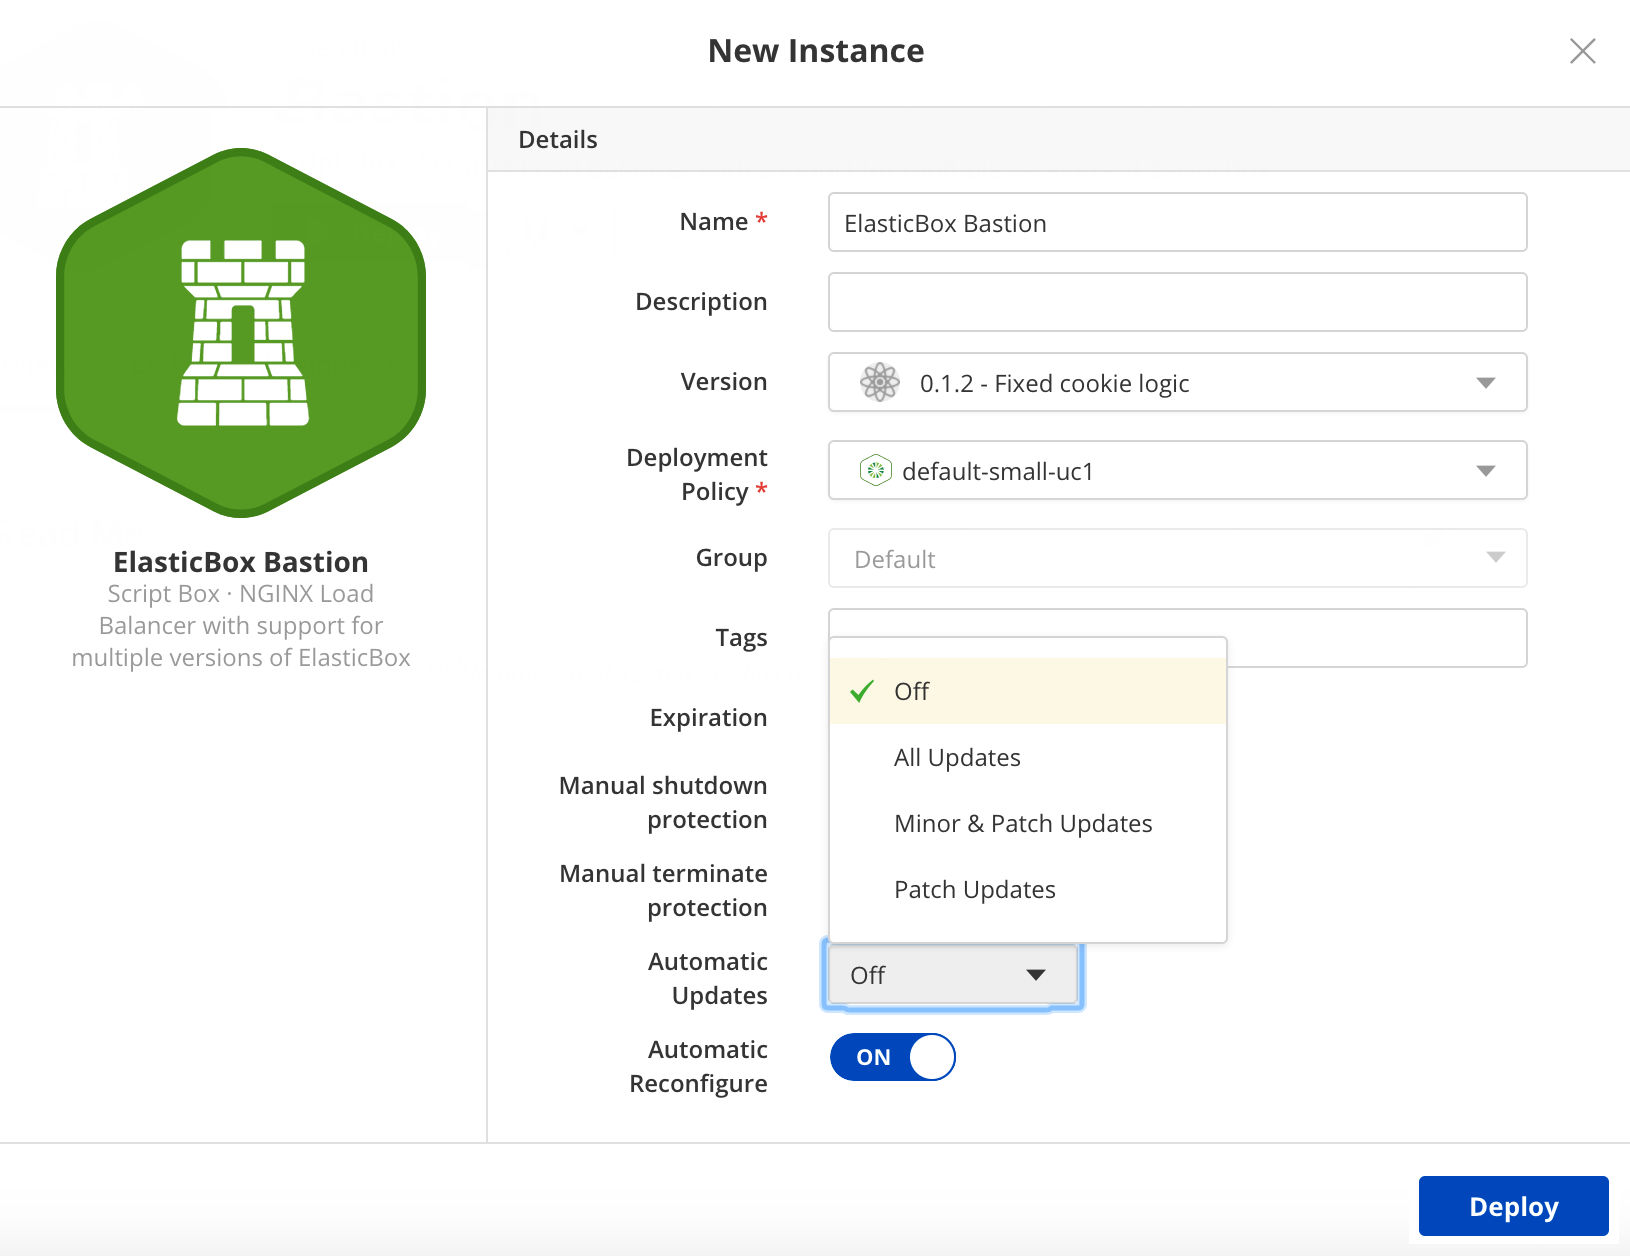Turn off the Automatic Reconfigure toggle
1630x1256 pixels.
893,1057
